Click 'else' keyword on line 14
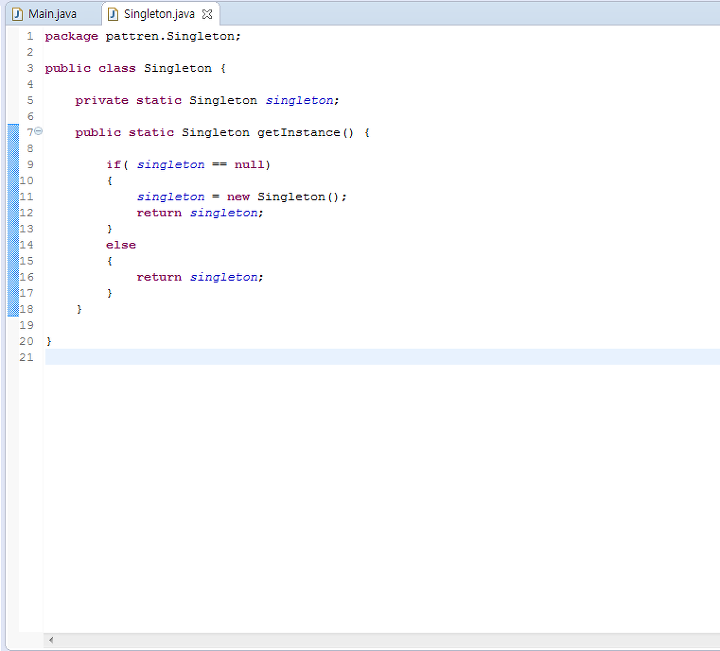Screen dimensions: 720x651 (121, 245)
